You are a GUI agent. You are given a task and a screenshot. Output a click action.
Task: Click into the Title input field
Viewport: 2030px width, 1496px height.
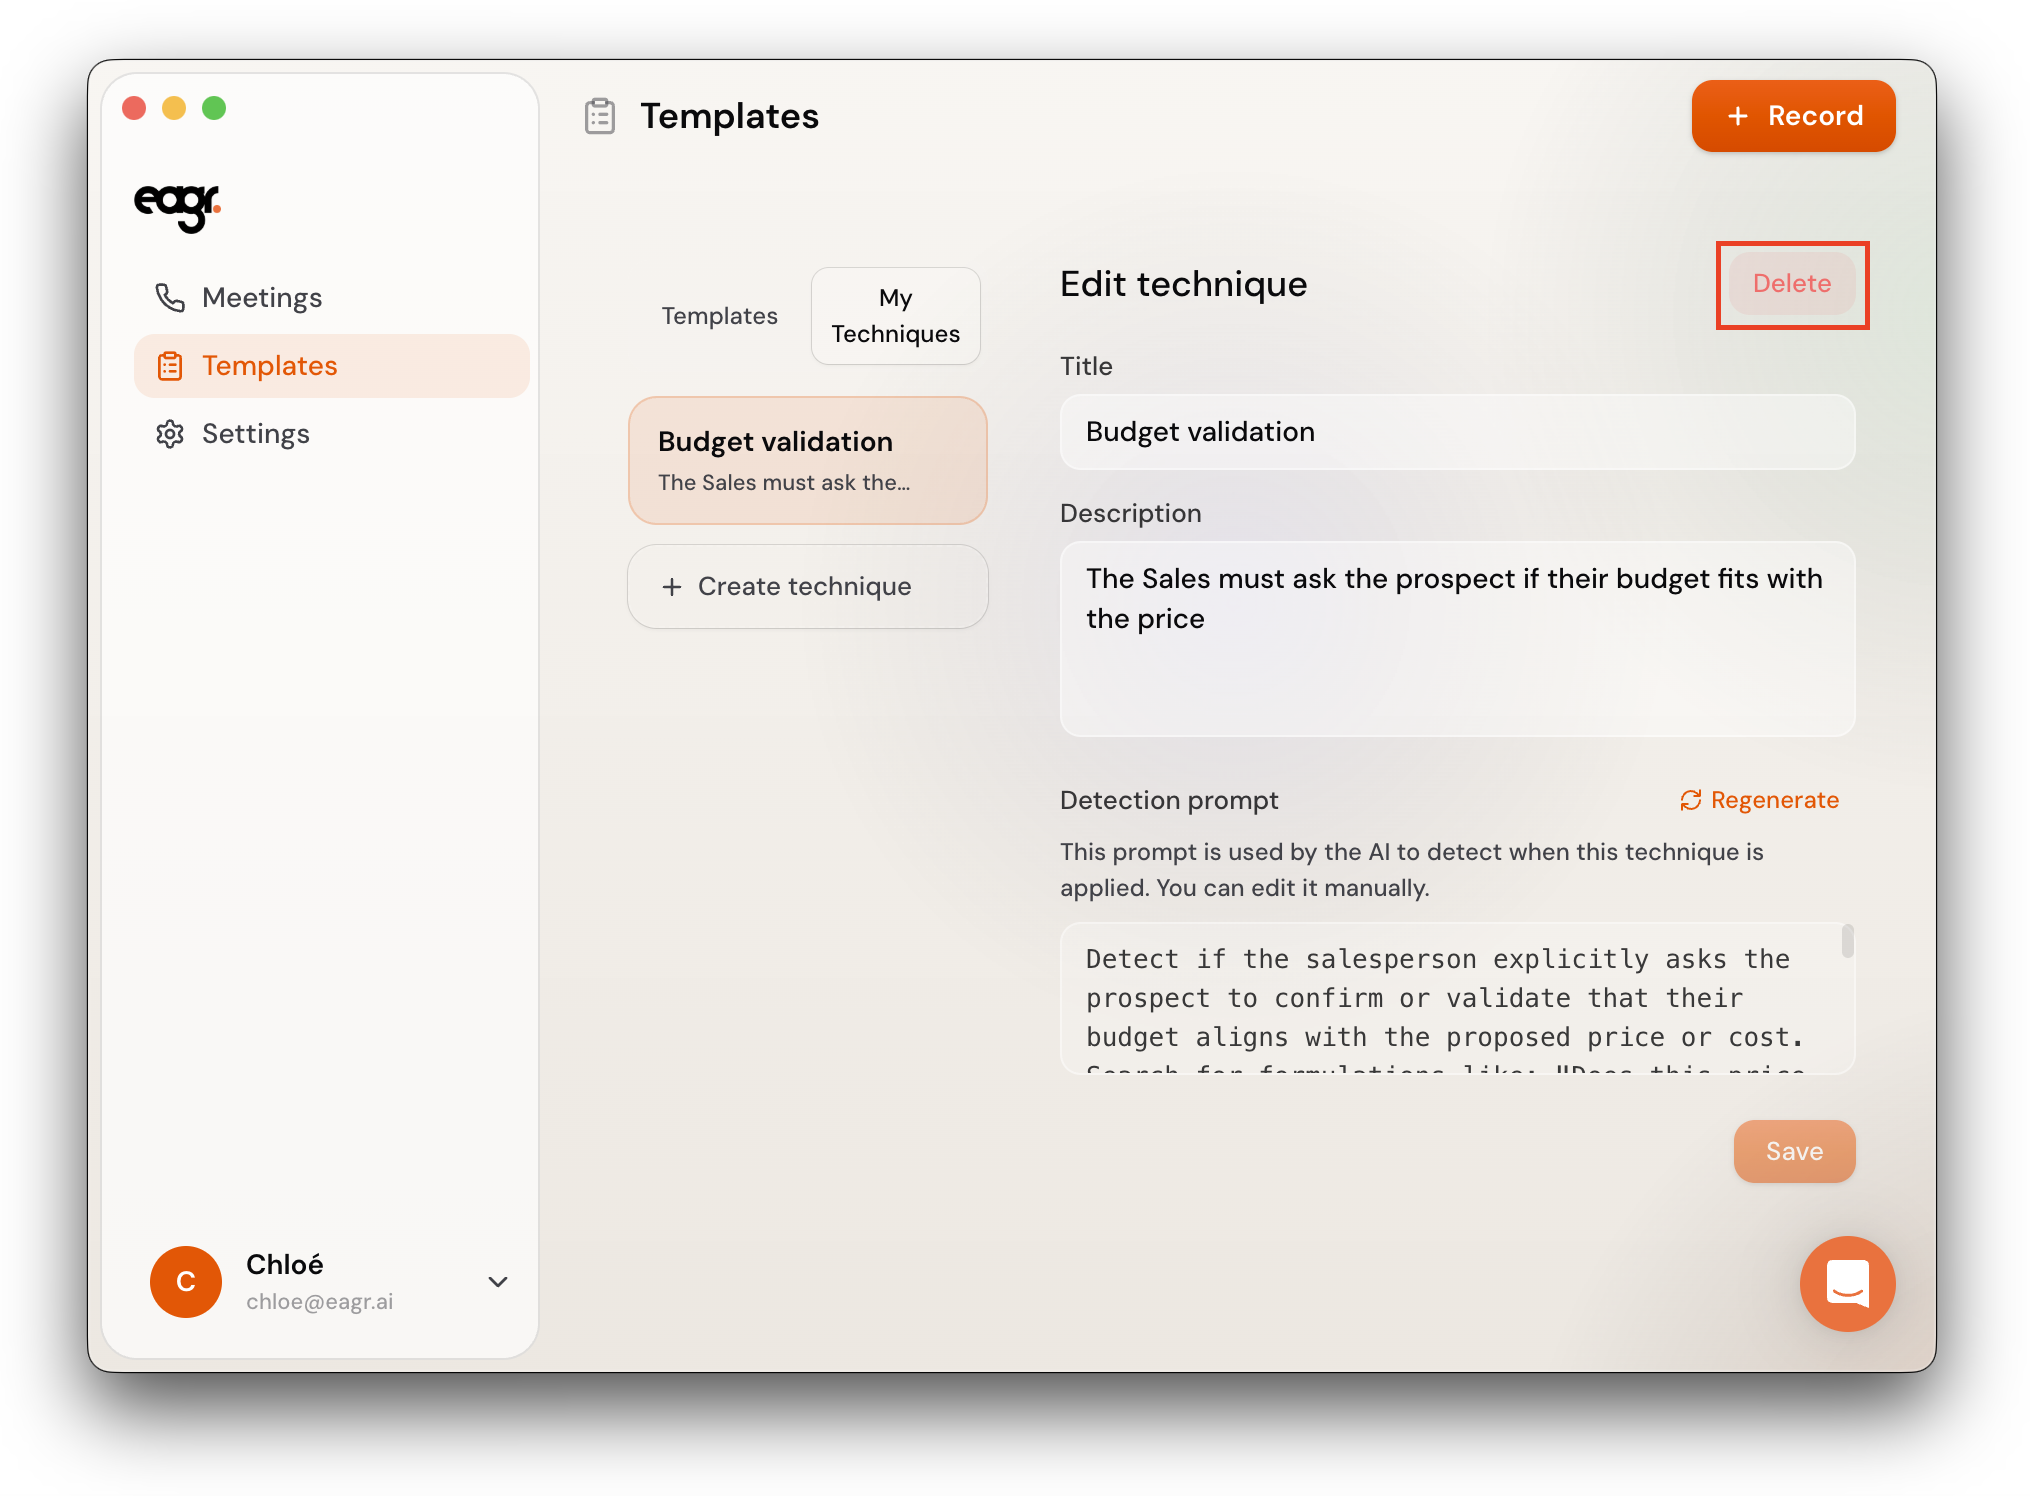click(x=1456, y=432)
